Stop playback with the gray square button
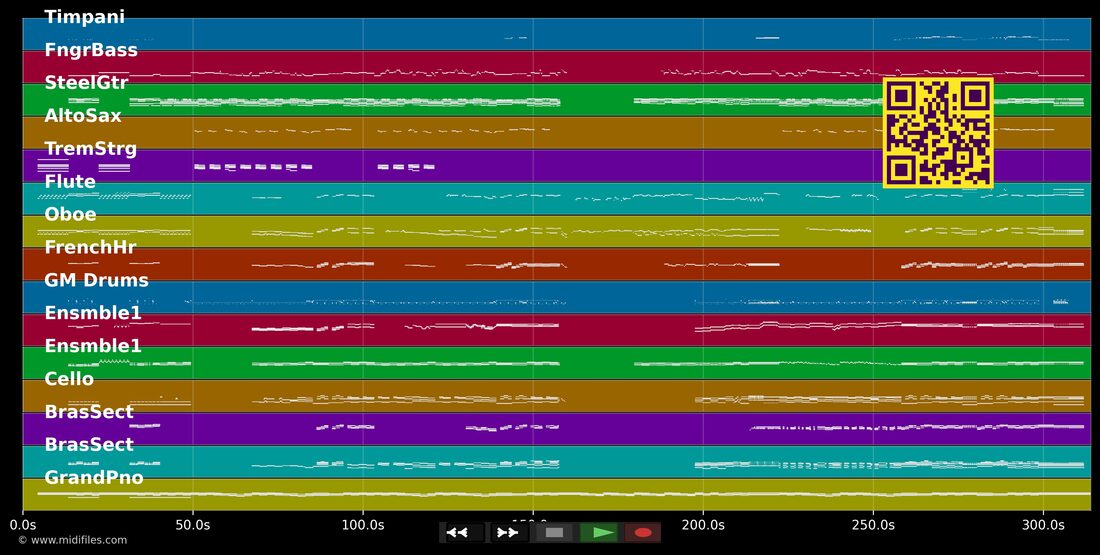The width and height of the screenshot is (1100, 555). (x=554, y=533)
